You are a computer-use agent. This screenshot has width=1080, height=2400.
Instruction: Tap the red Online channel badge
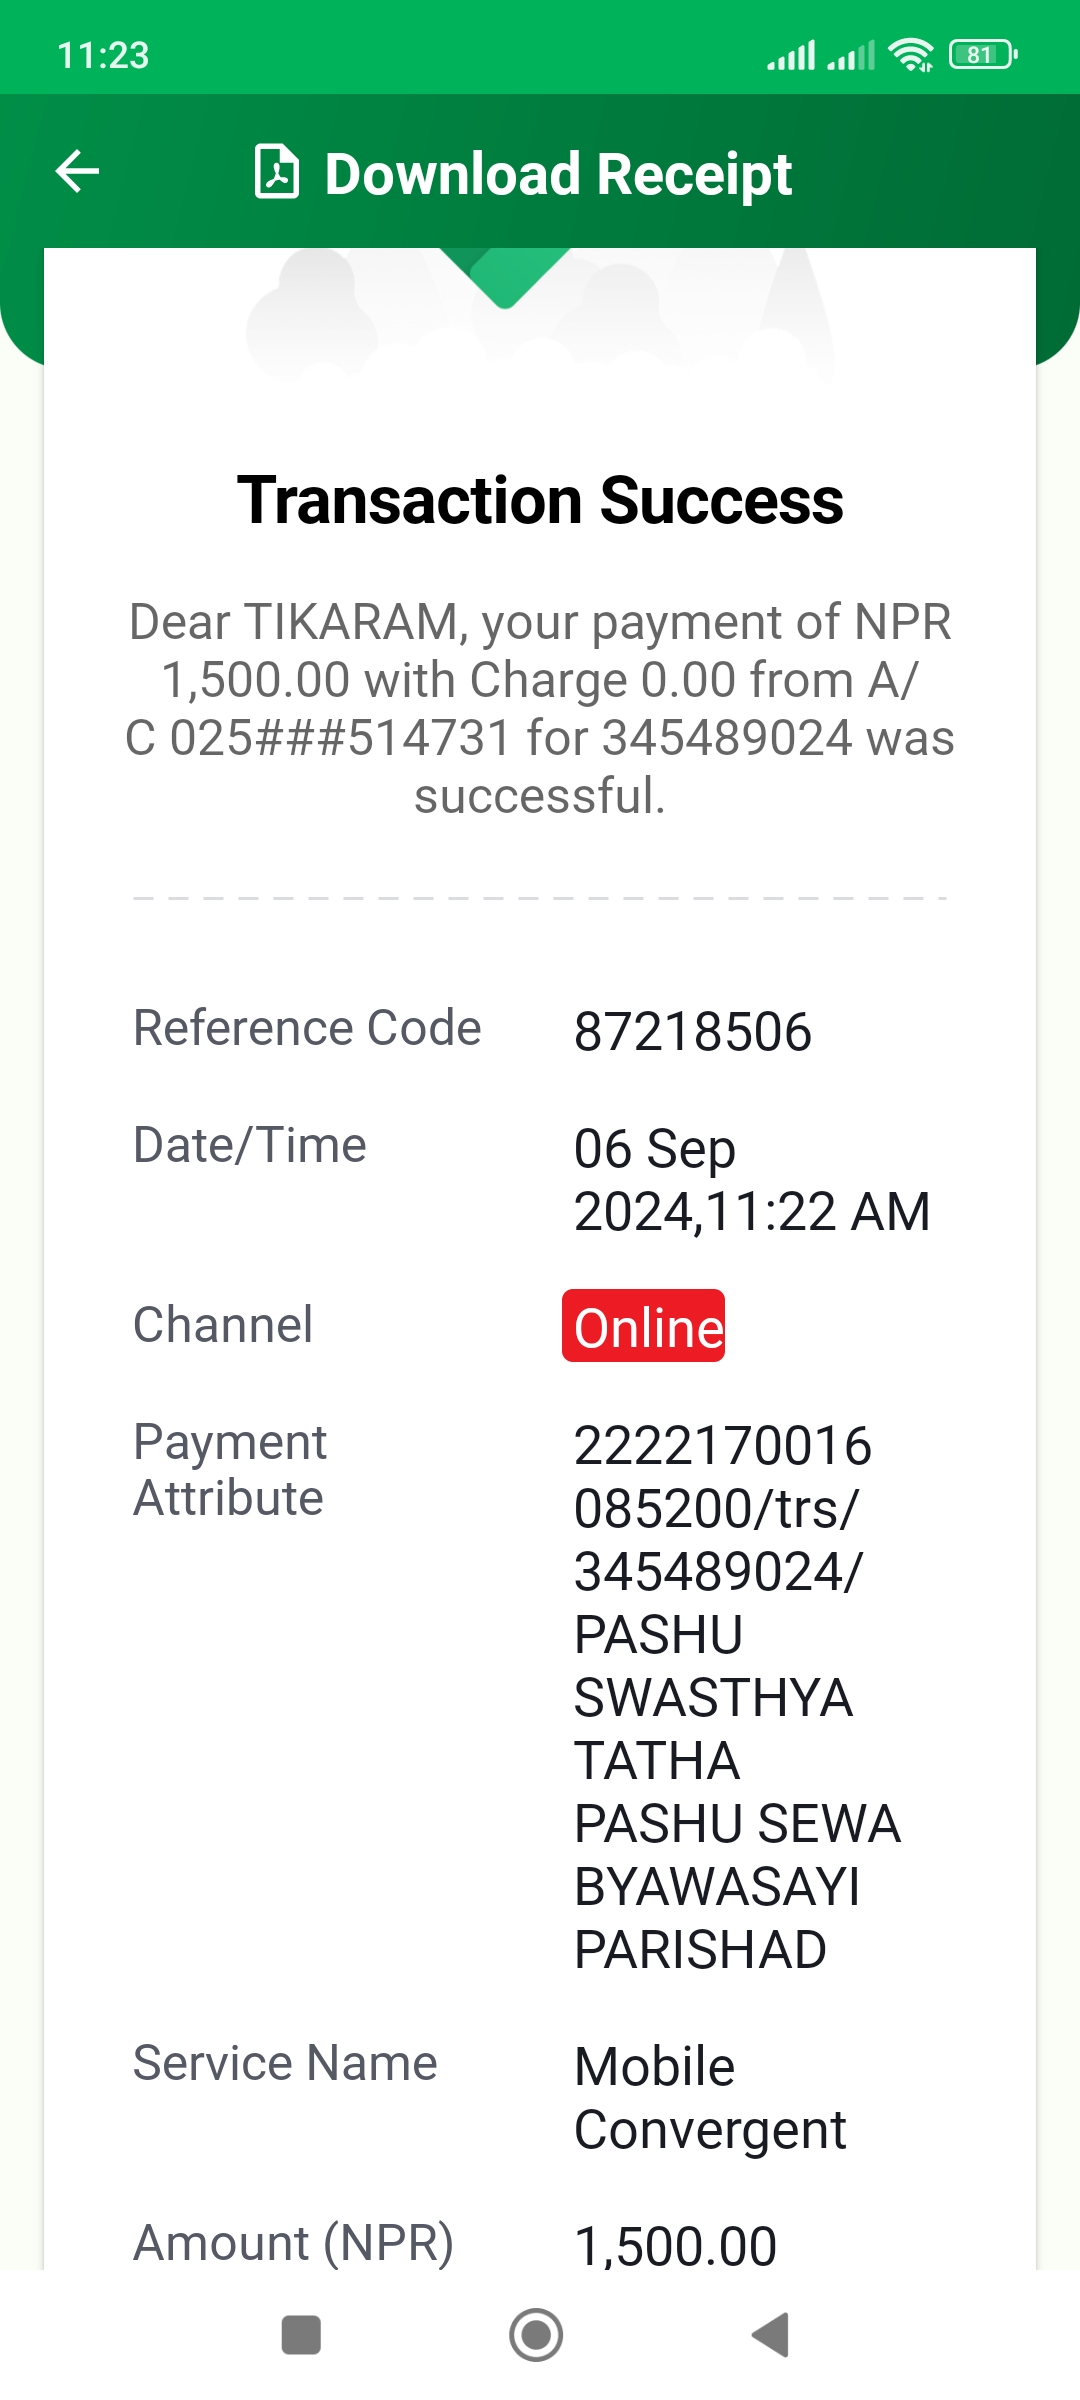pyautogui.click(x=643, y=1326)
